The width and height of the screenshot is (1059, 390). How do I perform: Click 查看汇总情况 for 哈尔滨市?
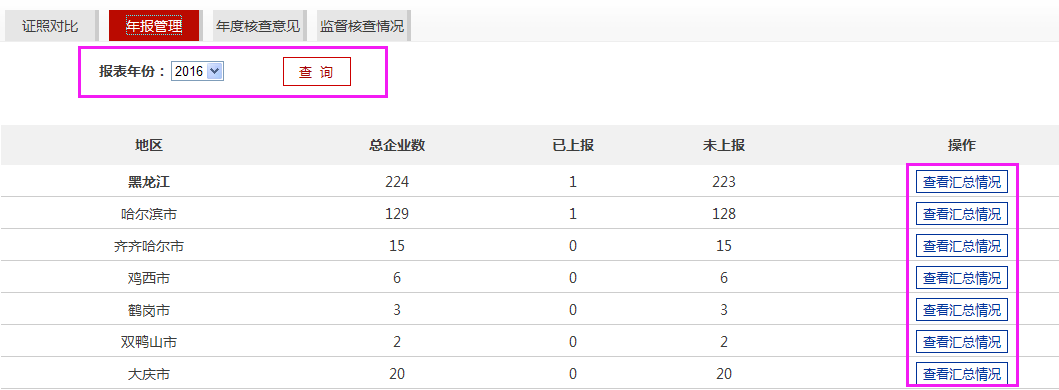coord(962,214)
